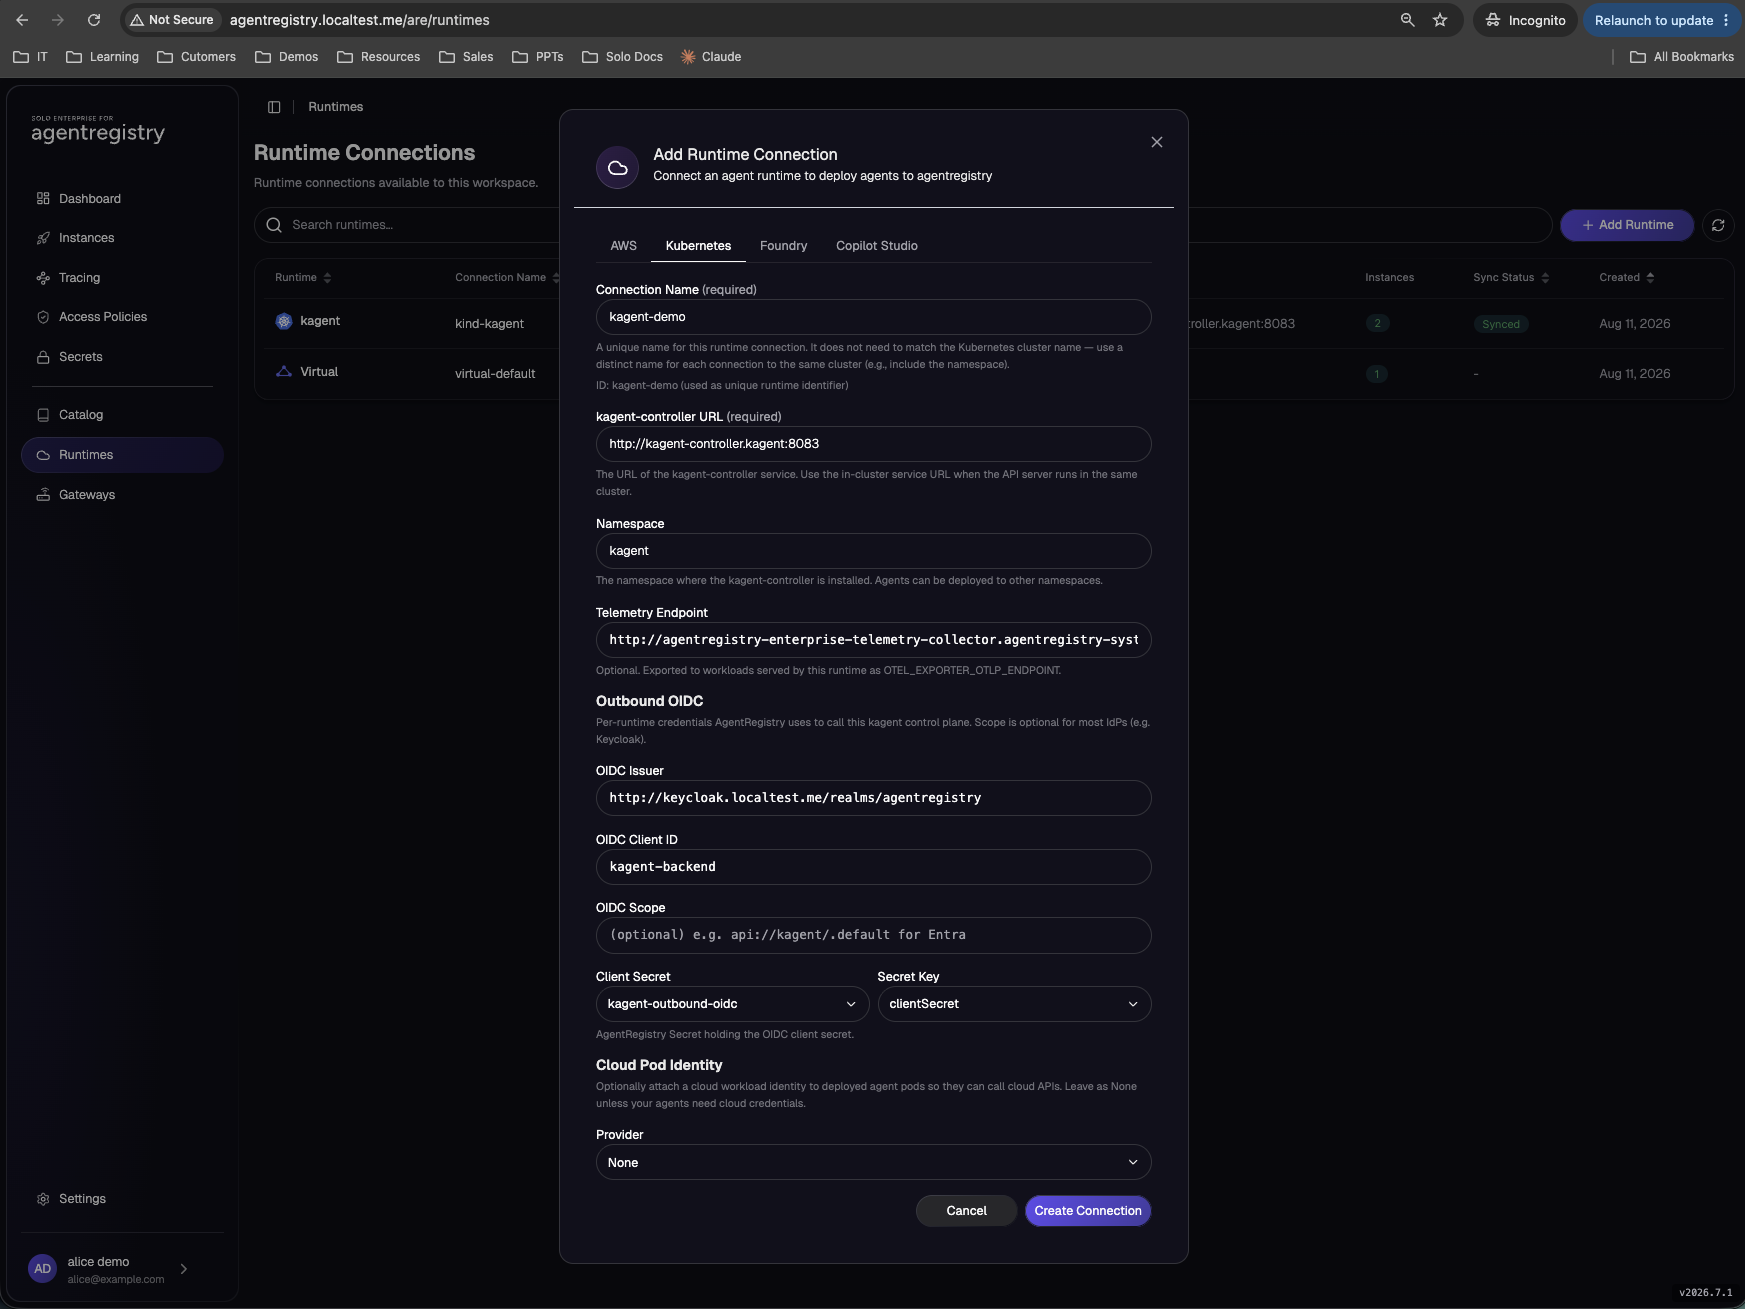This screenshot has height=1309, width=1745.
Task: Sort by Runtime column
Action: (x=303, y=278)
